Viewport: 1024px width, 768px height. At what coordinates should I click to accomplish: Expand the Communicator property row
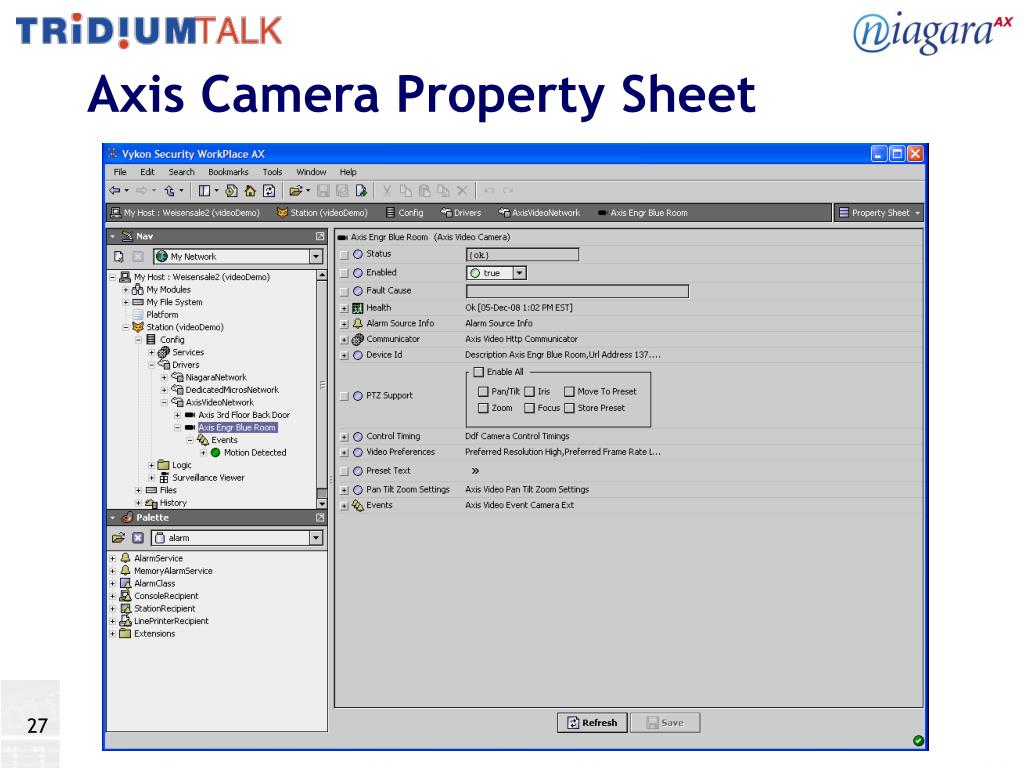344,340
